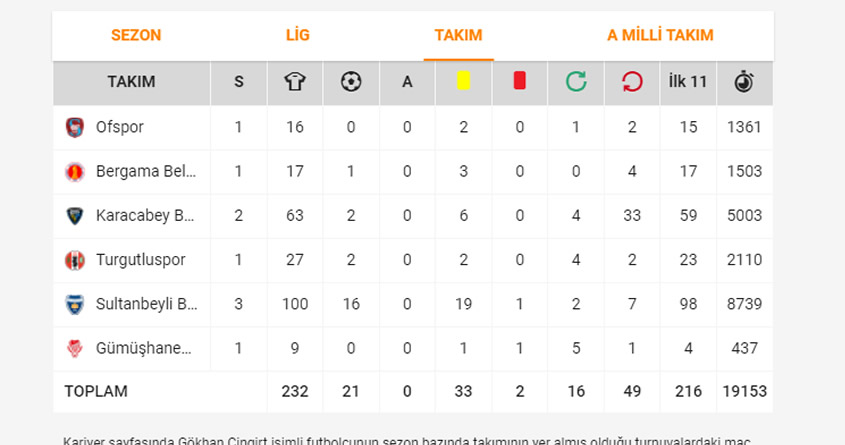The width and height of the screenshot is (845, 445).
Task: Switch to the LİG tab
Action: pyautogui.click(x=297, y=35)
